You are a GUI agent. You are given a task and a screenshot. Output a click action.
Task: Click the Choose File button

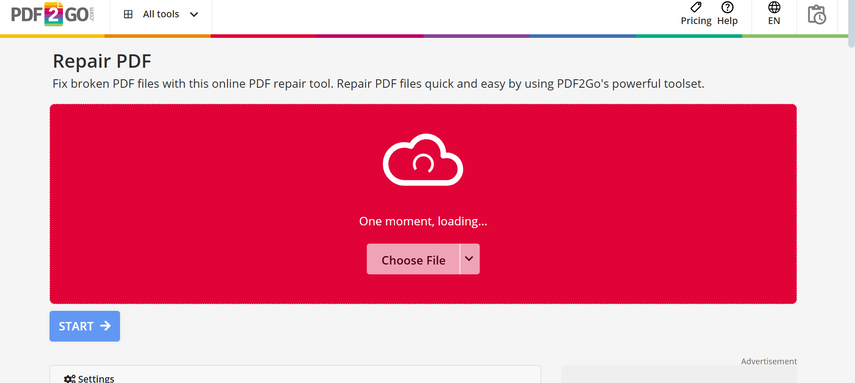coord(413,260)
